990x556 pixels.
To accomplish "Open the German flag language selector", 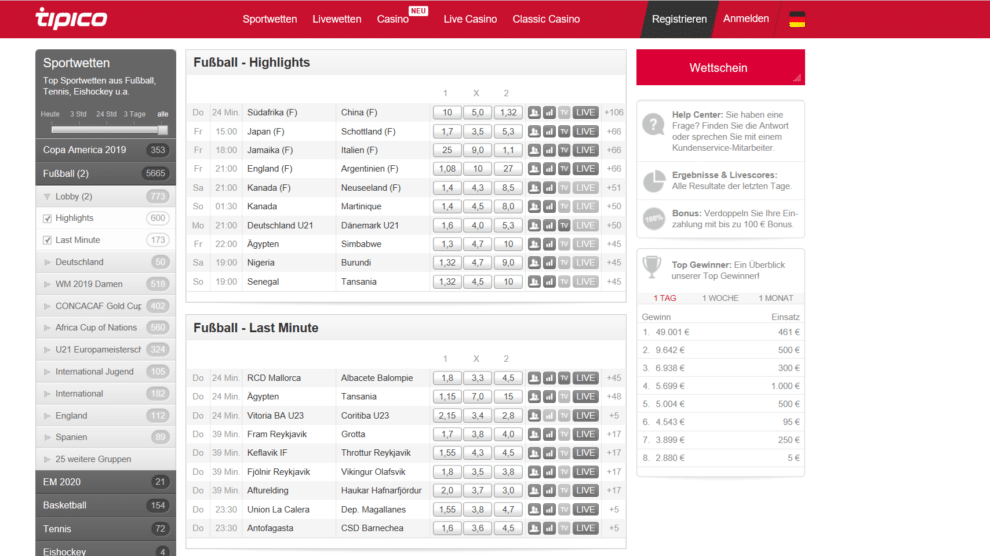I will pyautogui.click(x=797, y=19).
